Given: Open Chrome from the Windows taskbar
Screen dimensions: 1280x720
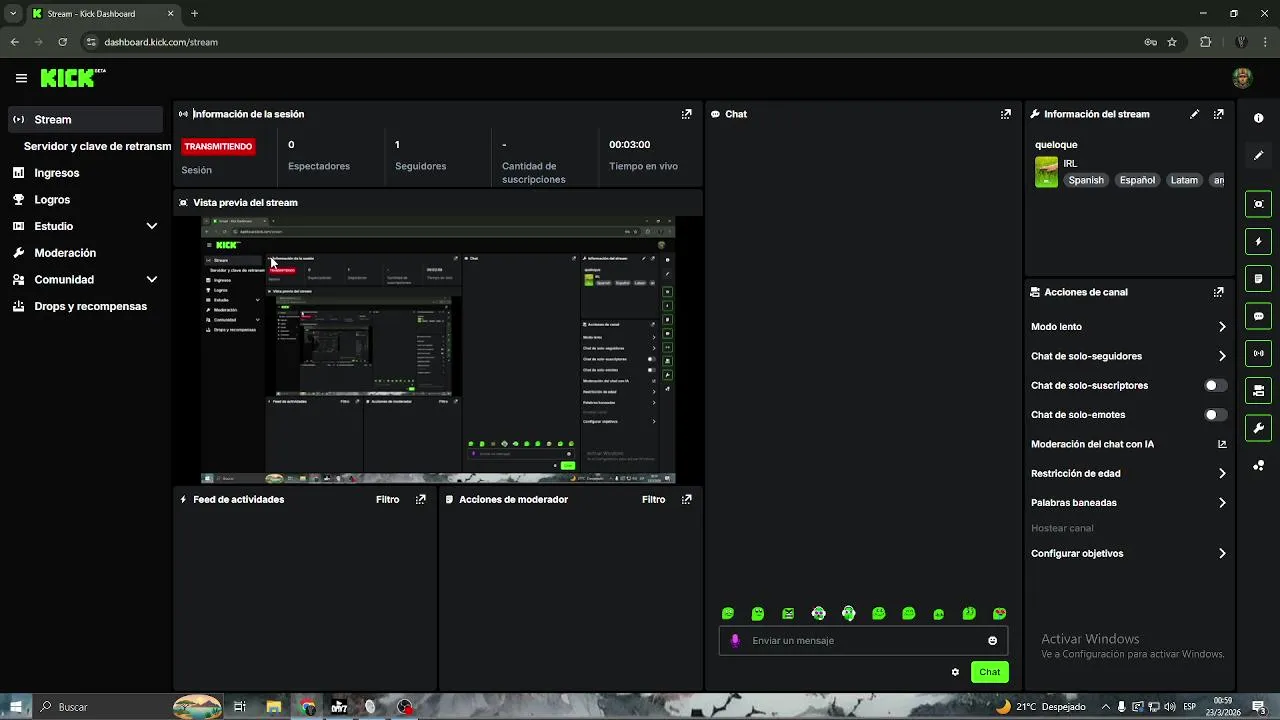Looking at the screenshot, I should click(x=308, y=707).
